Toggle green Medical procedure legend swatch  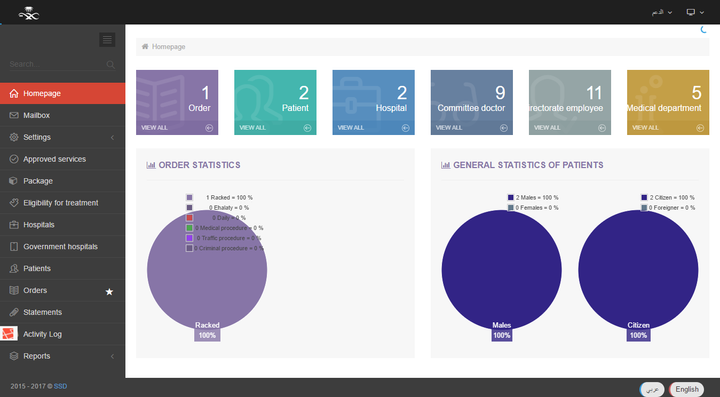pos(189,228)
